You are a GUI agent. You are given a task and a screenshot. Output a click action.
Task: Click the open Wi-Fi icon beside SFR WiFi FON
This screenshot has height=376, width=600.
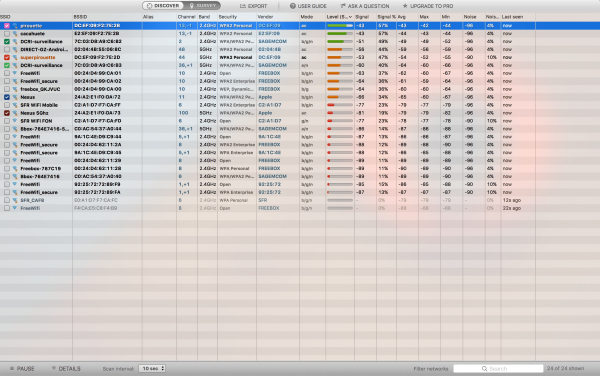(15, 121)
